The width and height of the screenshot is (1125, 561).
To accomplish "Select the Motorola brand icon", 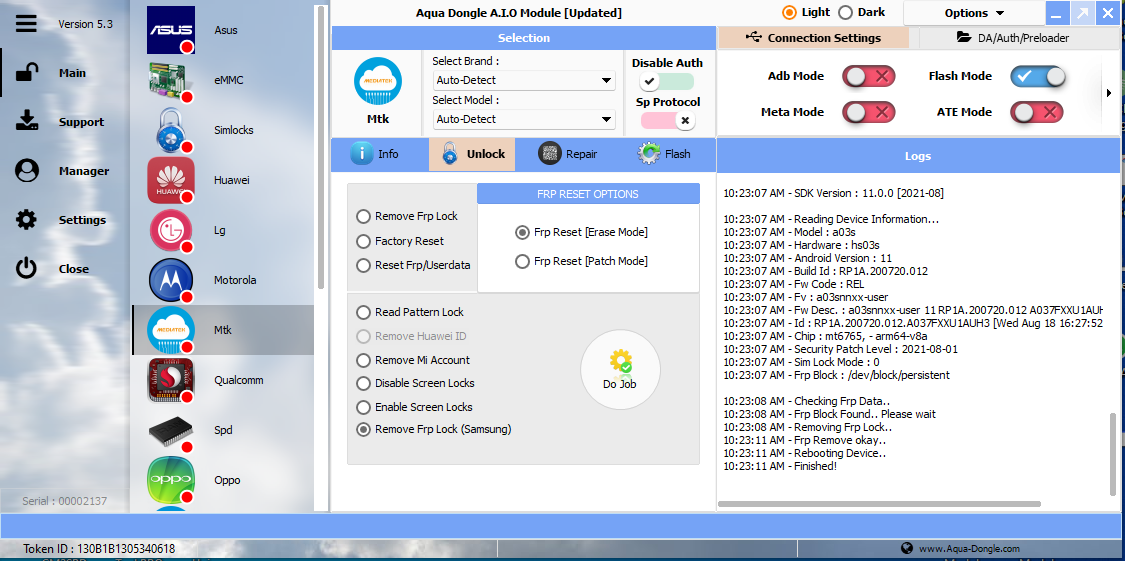I will [171, 280].
